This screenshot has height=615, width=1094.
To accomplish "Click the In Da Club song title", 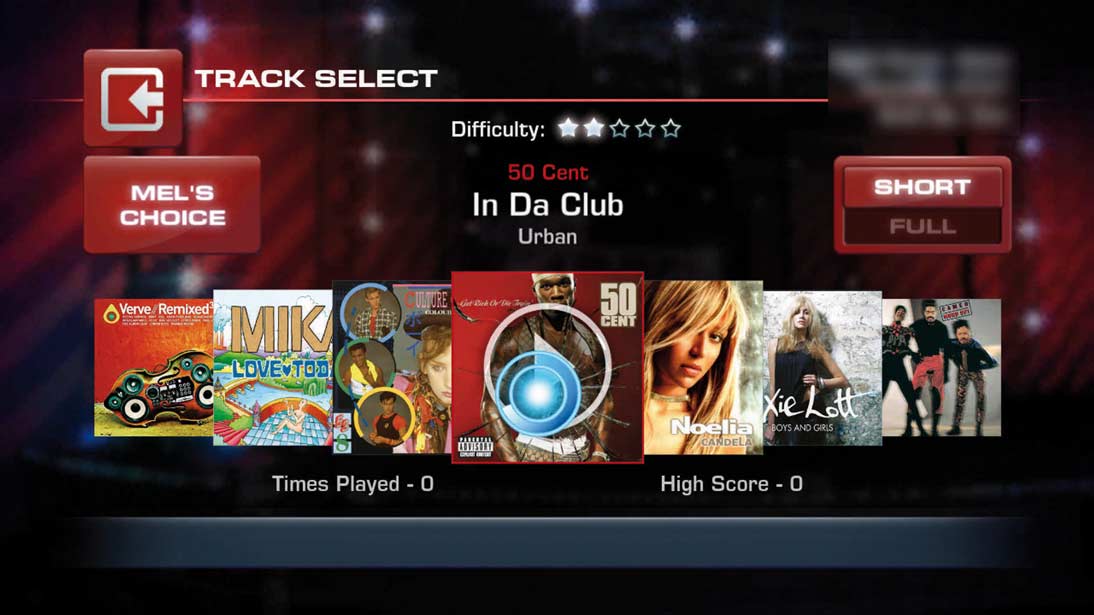I will [548, 205].
